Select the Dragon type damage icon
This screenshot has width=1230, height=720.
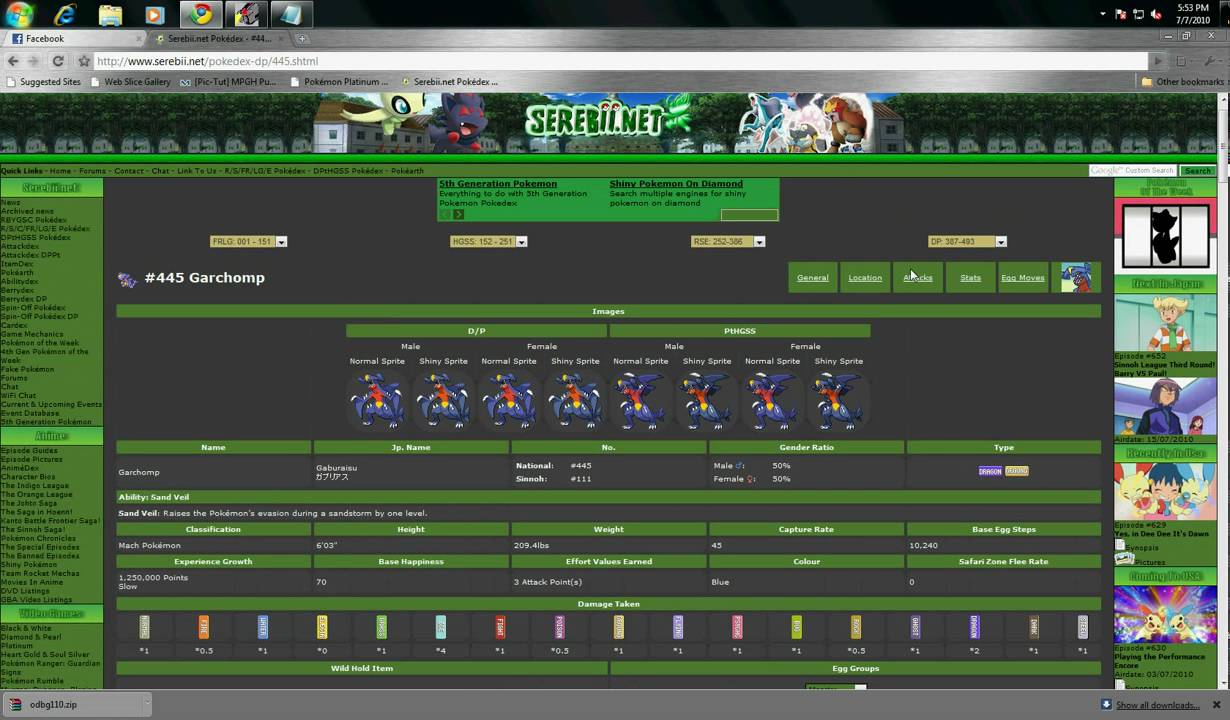(x=974, y=627)
